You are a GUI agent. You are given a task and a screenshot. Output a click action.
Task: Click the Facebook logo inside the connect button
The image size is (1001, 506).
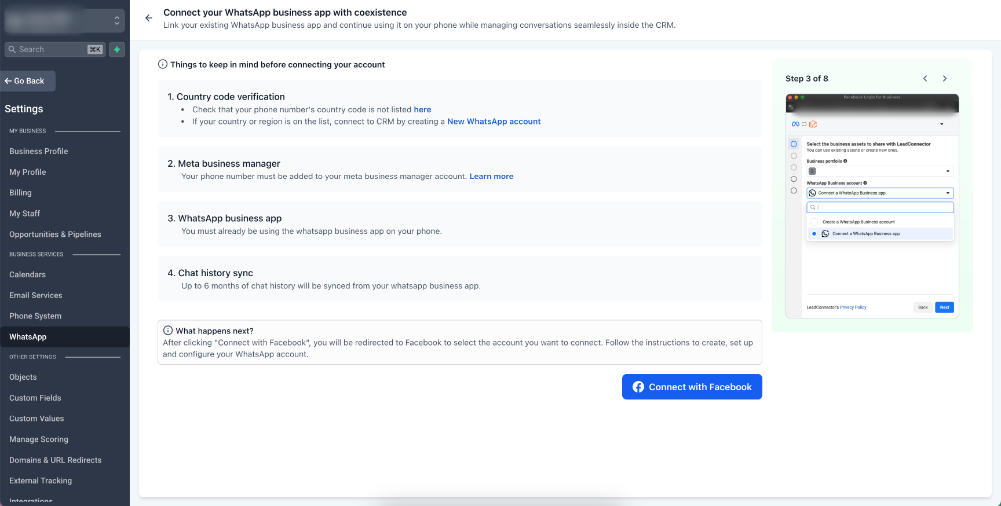click(x=638, y=387)
